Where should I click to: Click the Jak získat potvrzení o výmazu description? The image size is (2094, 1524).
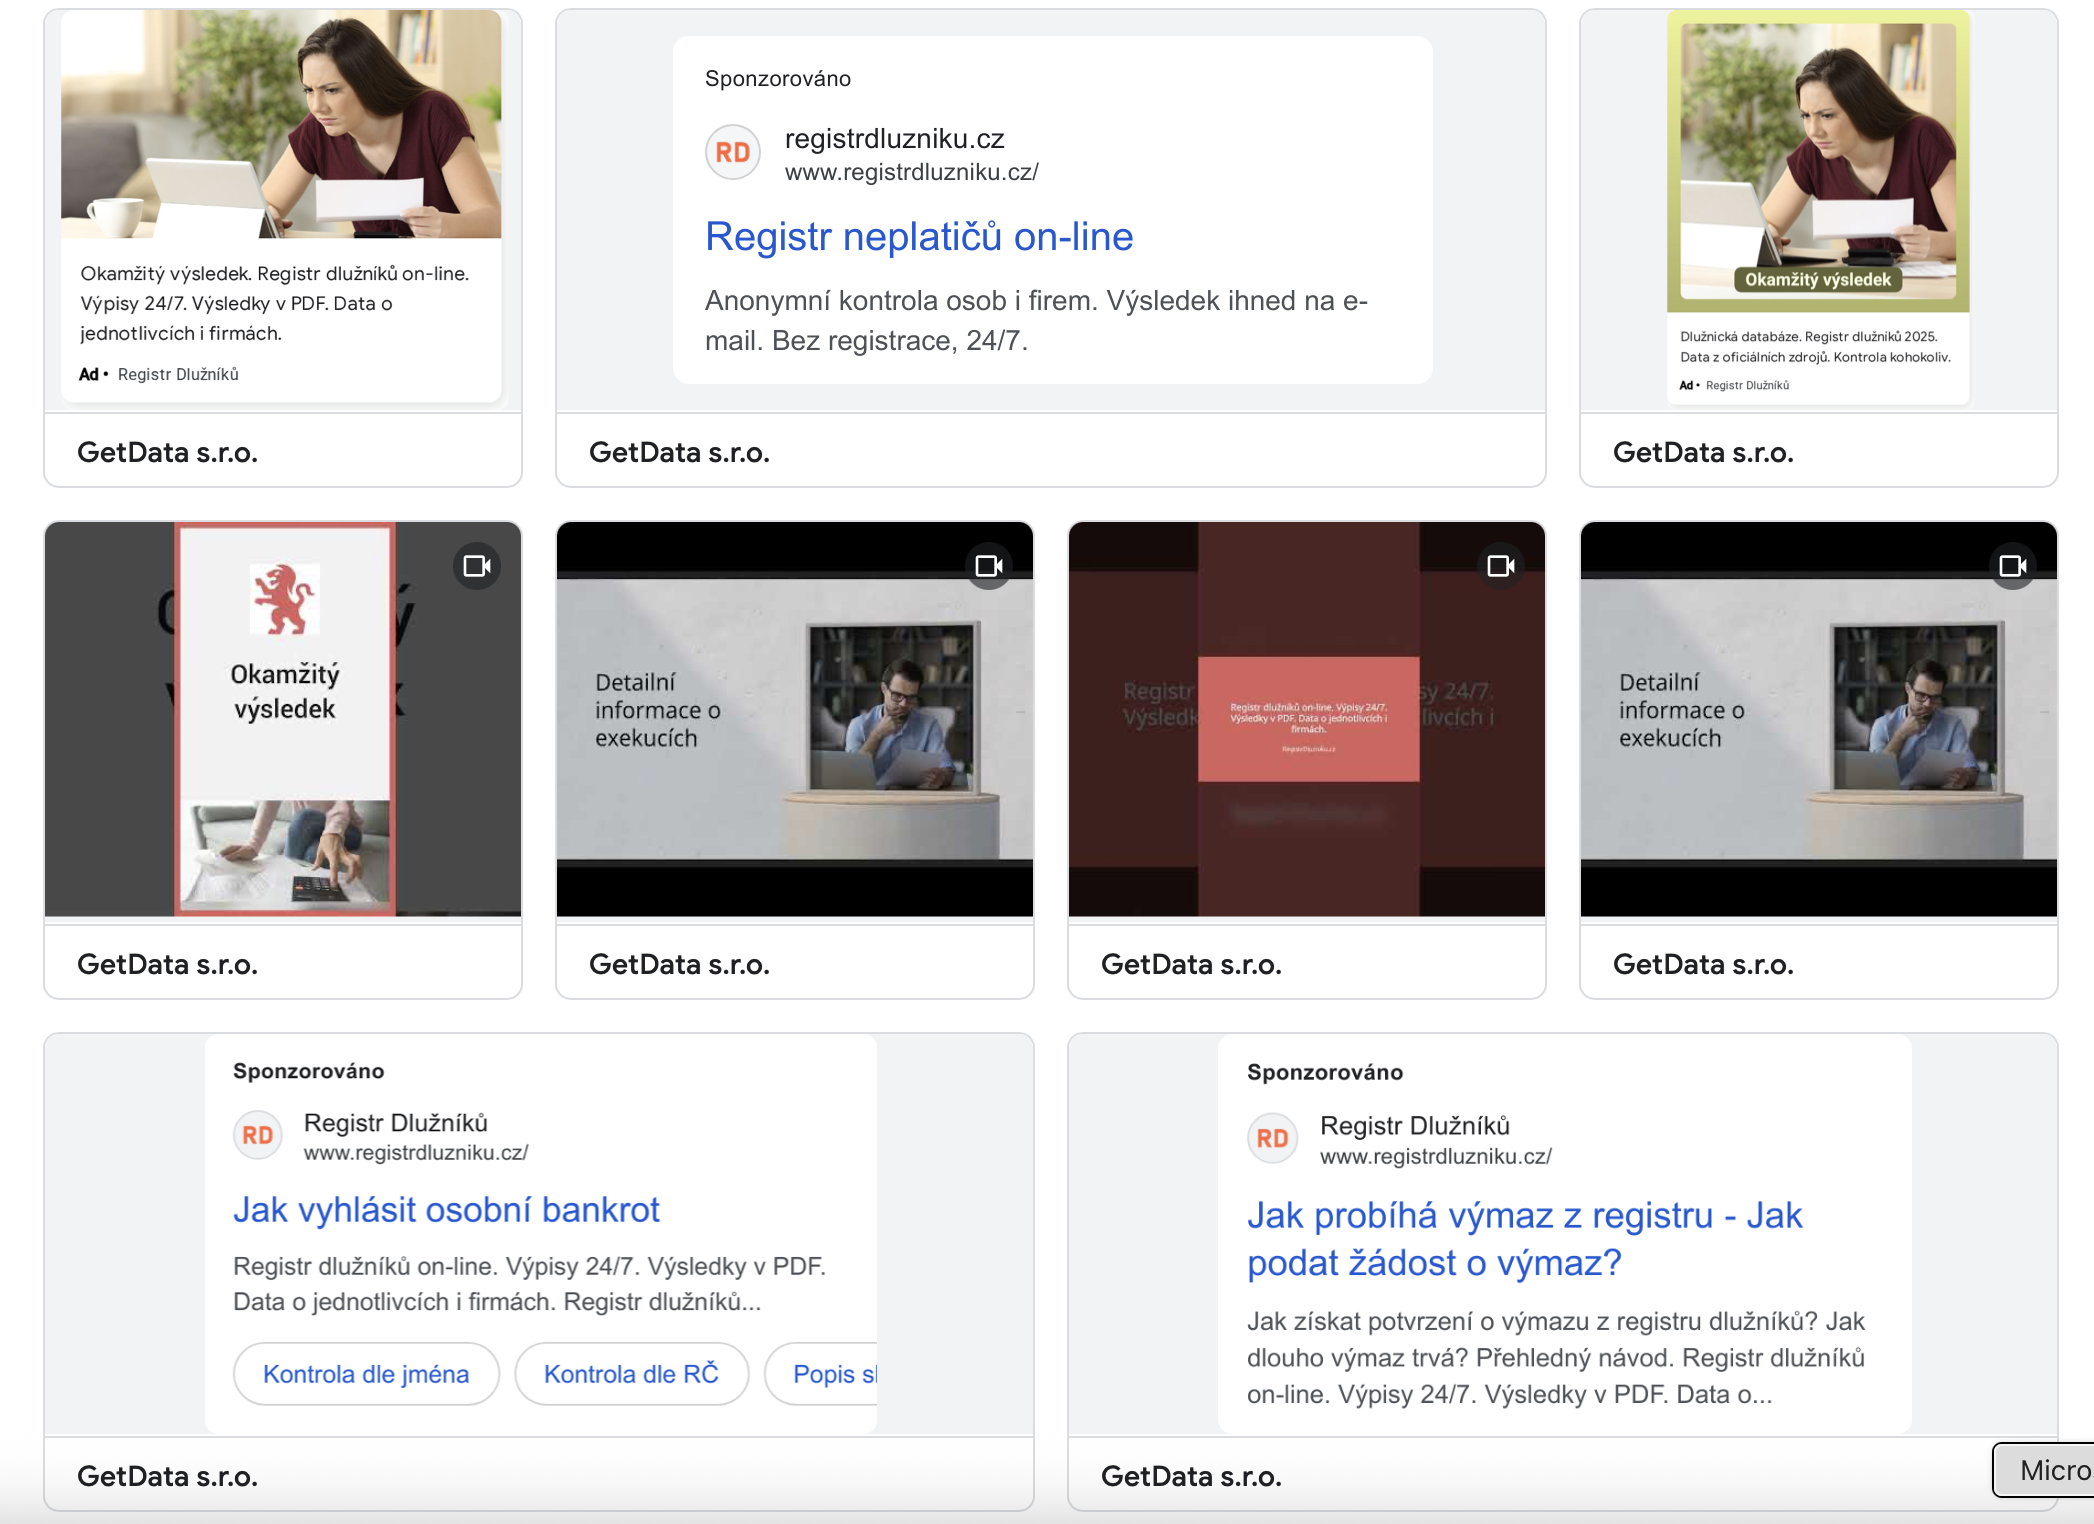point(1556,1358)
